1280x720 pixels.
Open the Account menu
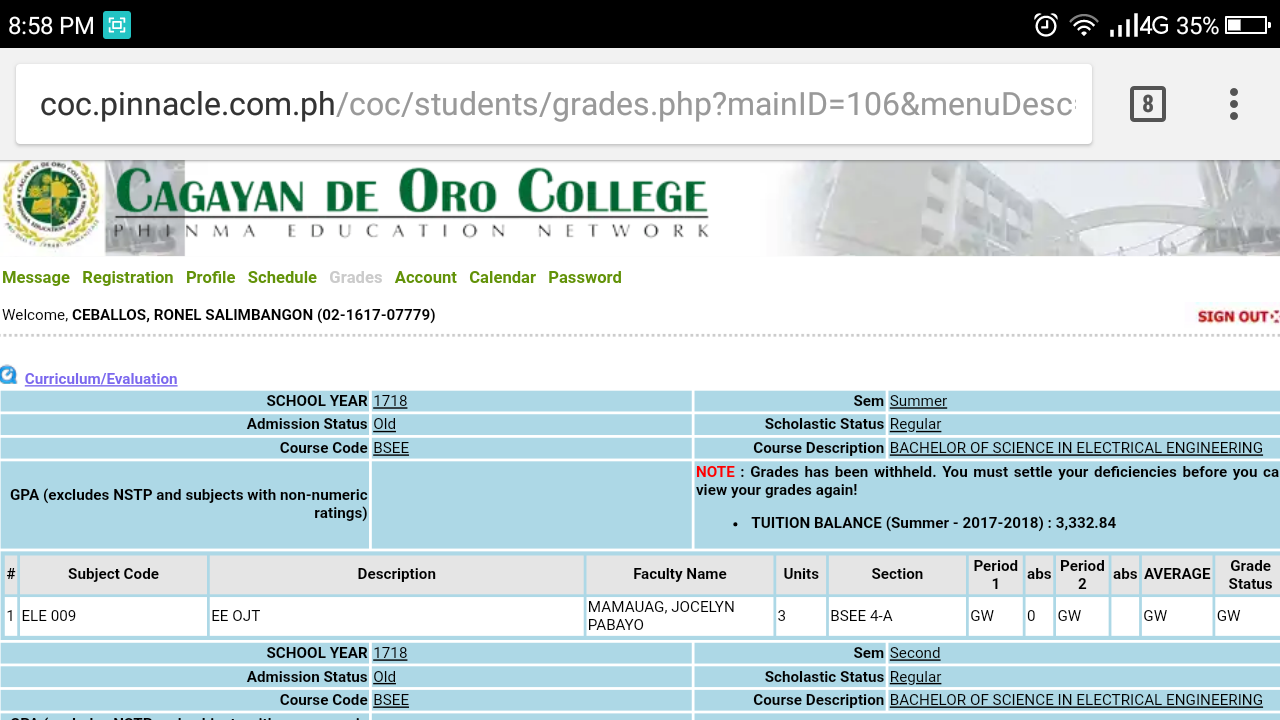pos(426,277)
